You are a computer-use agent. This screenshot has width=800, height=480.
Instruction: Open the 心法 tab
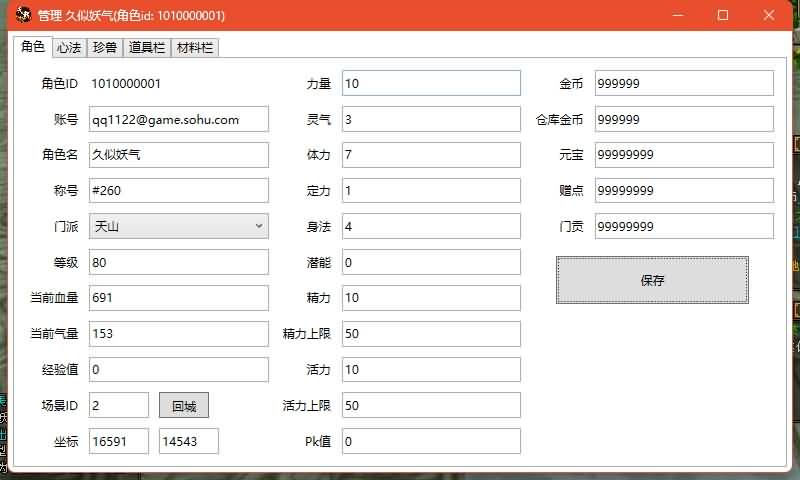tap(69, 48)
